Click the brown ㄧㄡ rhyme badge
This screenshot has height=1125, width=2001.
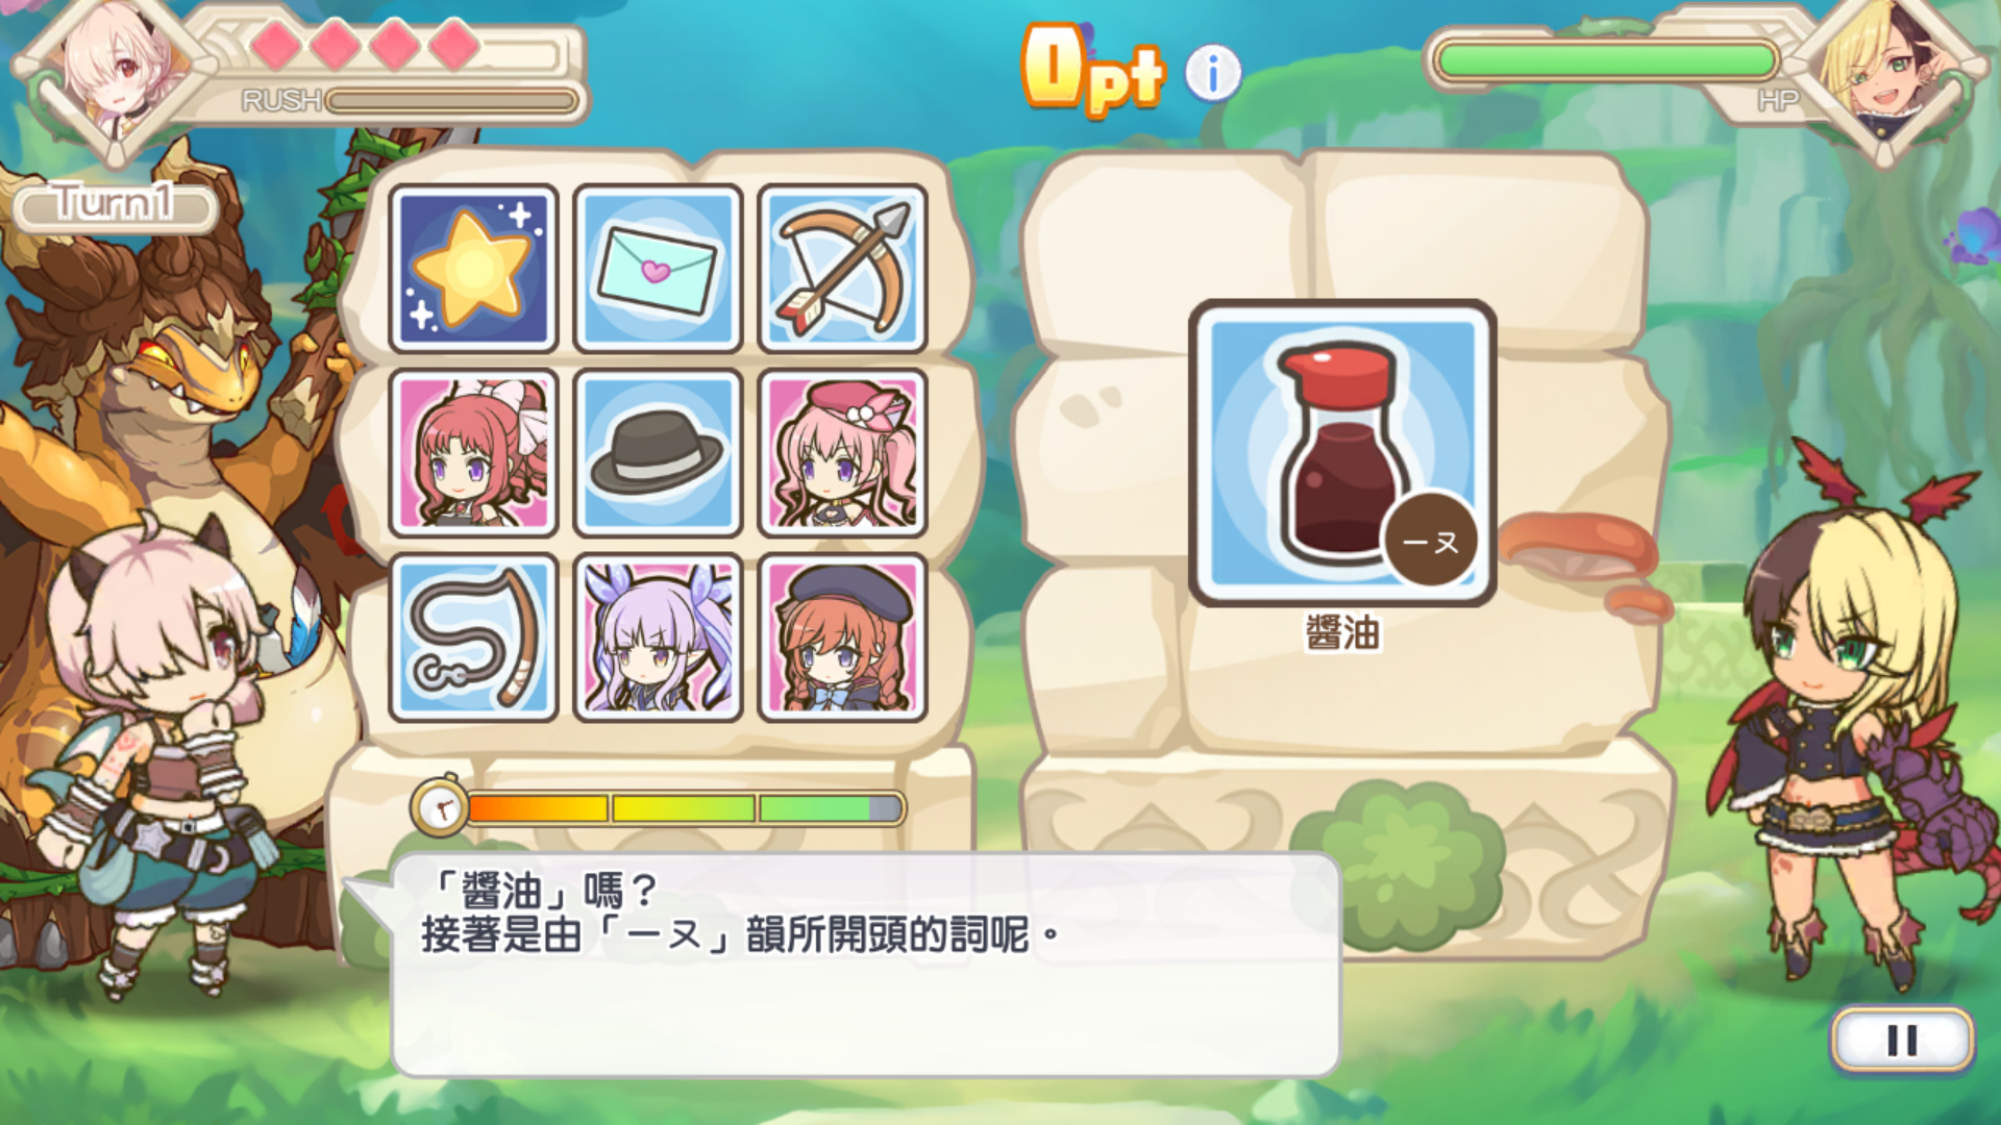1430,540
